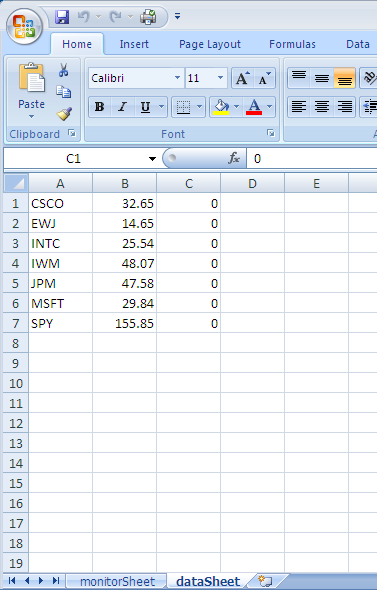Go to previous sheet navigation arrow

point(27,581)
